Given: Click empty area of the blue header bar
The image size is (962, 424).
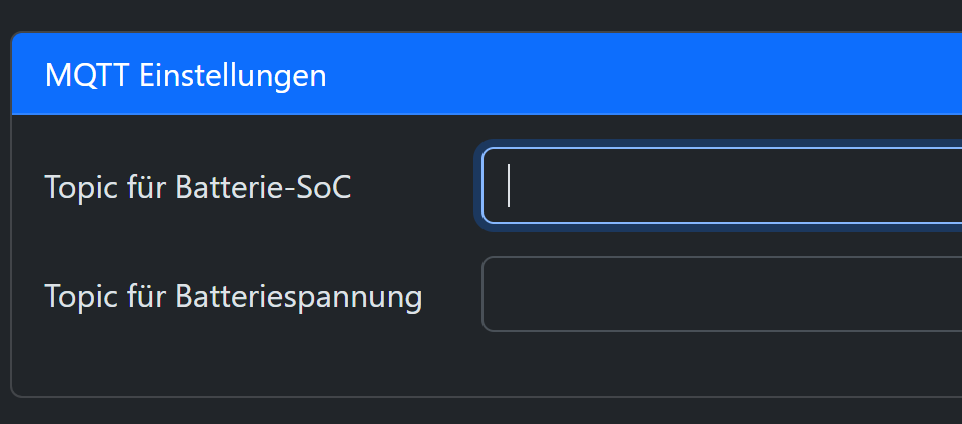Looking at the screenshot, I should tap(650, 75).
